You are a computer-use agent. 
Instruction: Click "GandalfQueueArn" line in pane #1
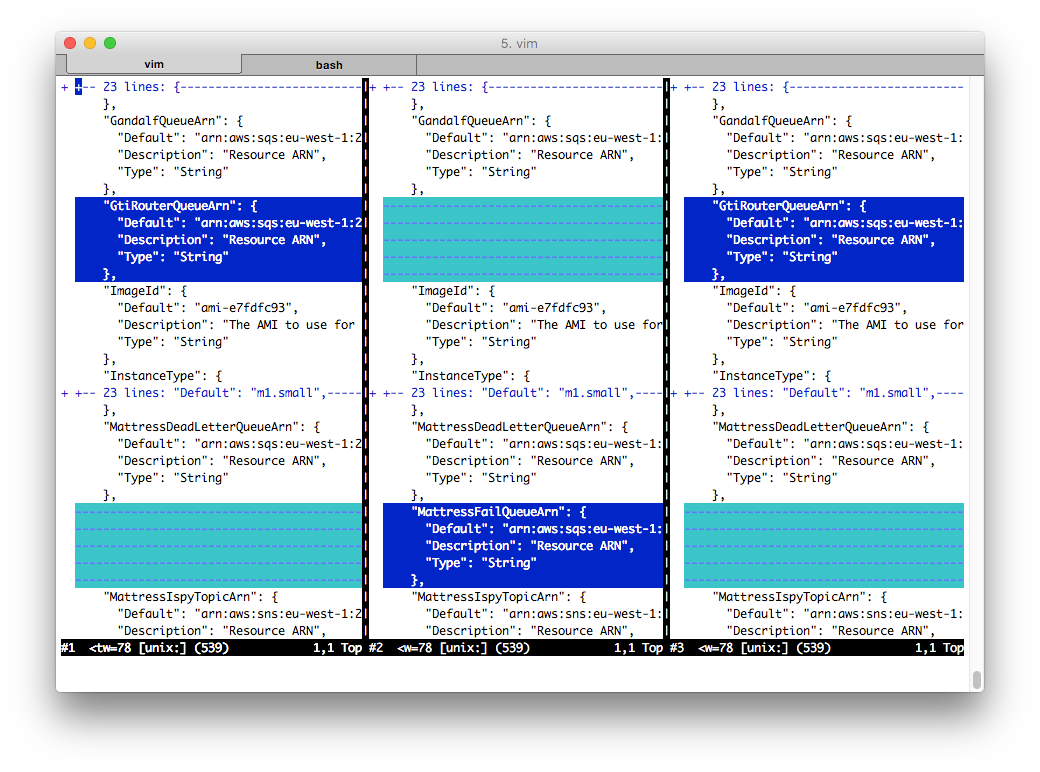[173, 121]
